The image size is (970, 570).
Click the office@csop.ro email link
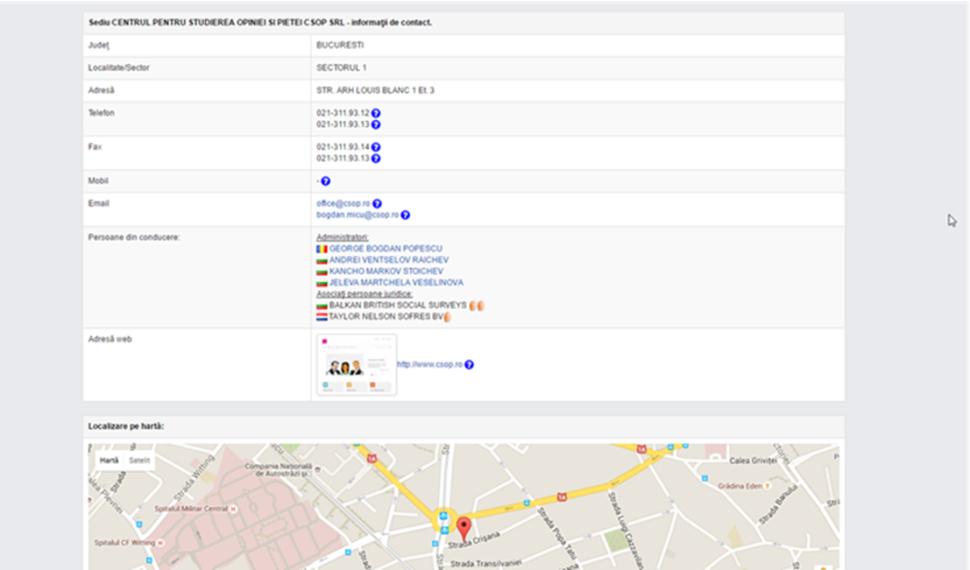pyautogui.click(x=343, y=204)
